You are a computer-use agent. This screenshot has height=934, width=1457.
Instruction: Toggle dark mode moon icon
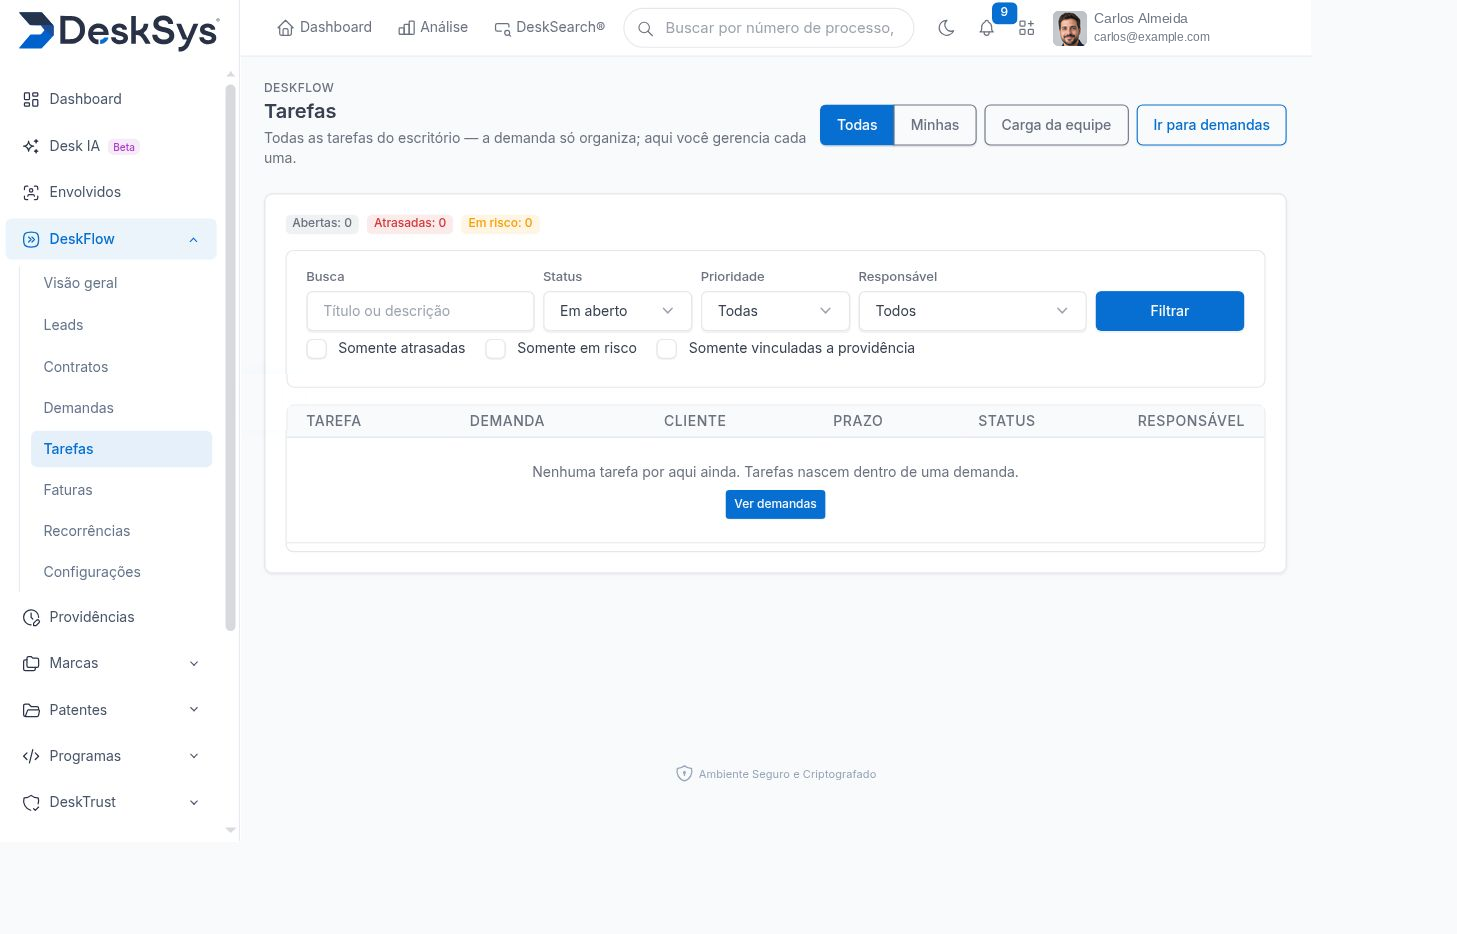click(946, 28)
